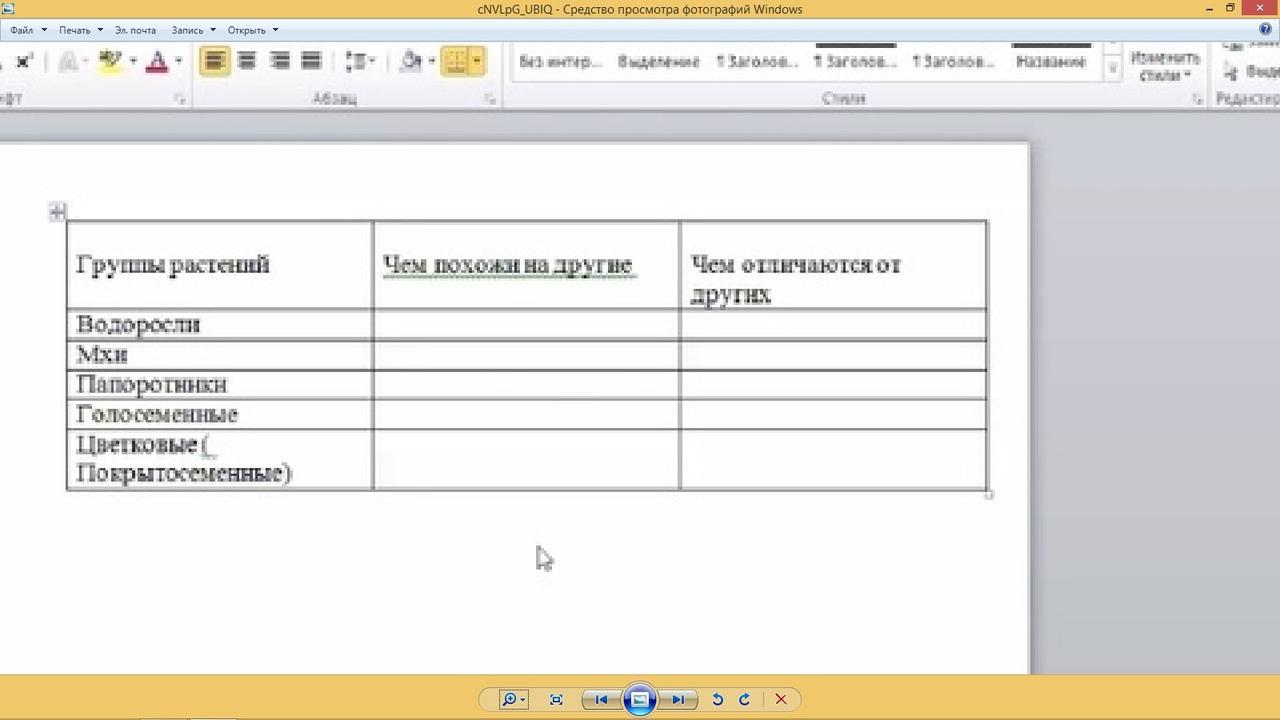Expand the Запись dropdown arrow
1280x720 pixels.
[213, 30]
